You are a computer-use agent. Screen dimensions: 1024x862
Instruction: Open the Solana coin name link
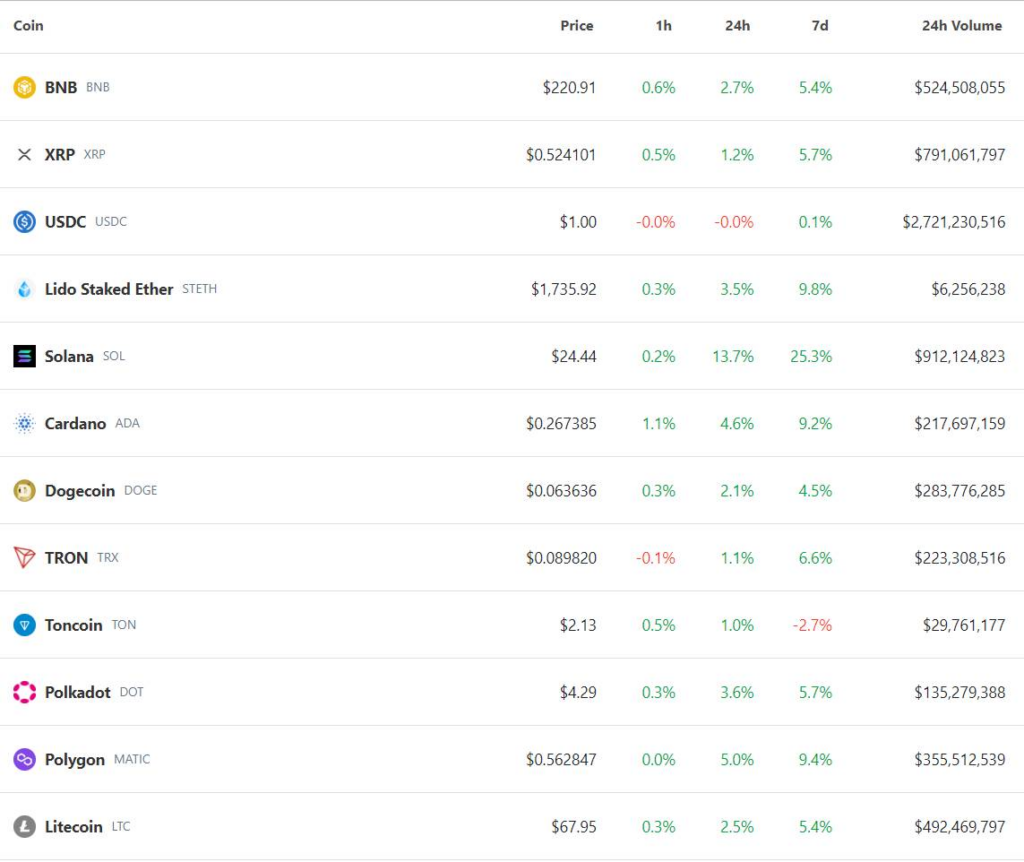(69, 356)
